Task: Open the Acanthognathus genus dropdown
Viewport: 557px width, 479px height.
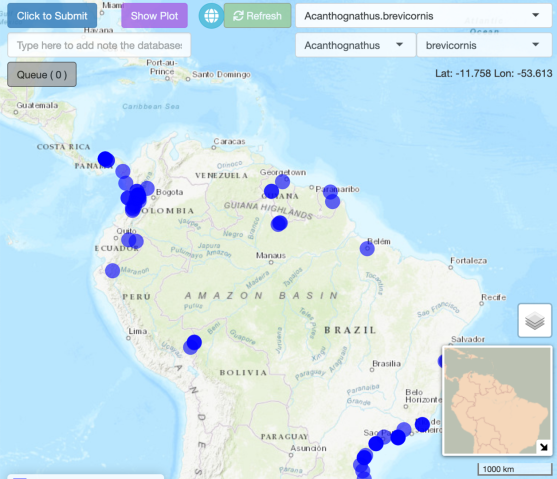Action: pyautogui.click(x=355, y=45)
